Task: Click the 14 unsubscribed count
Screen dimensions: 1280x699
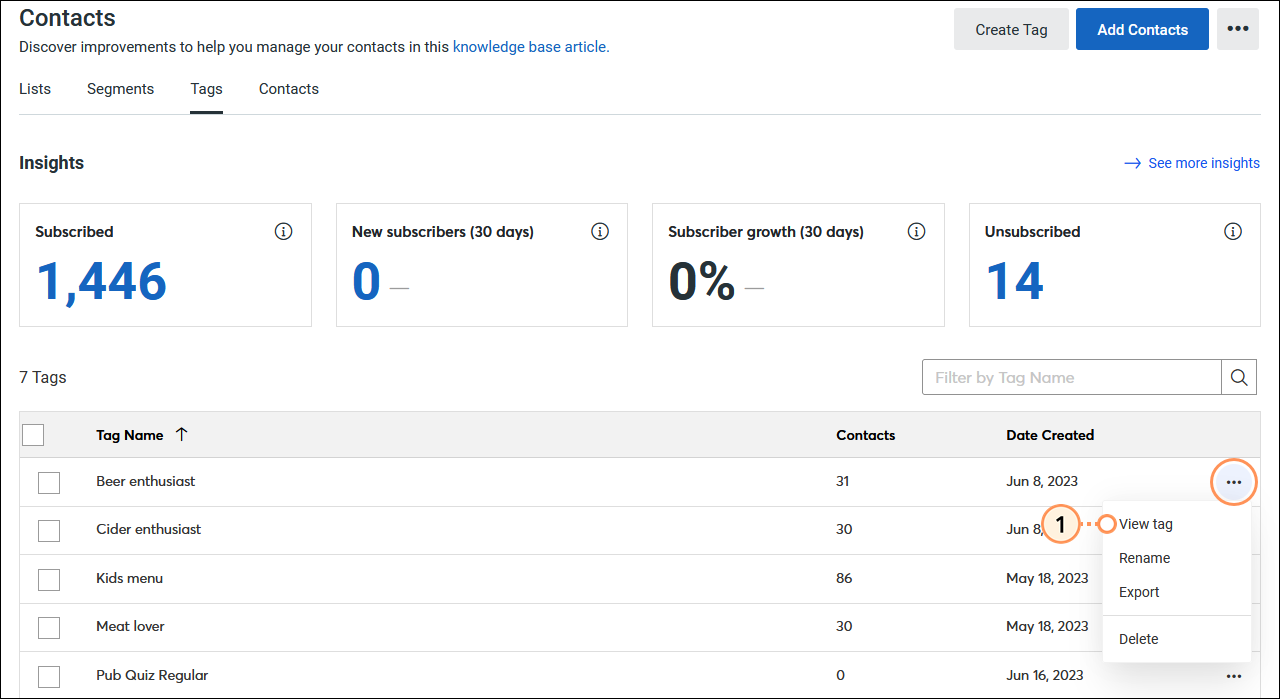Action: [x=1015, y=281]
